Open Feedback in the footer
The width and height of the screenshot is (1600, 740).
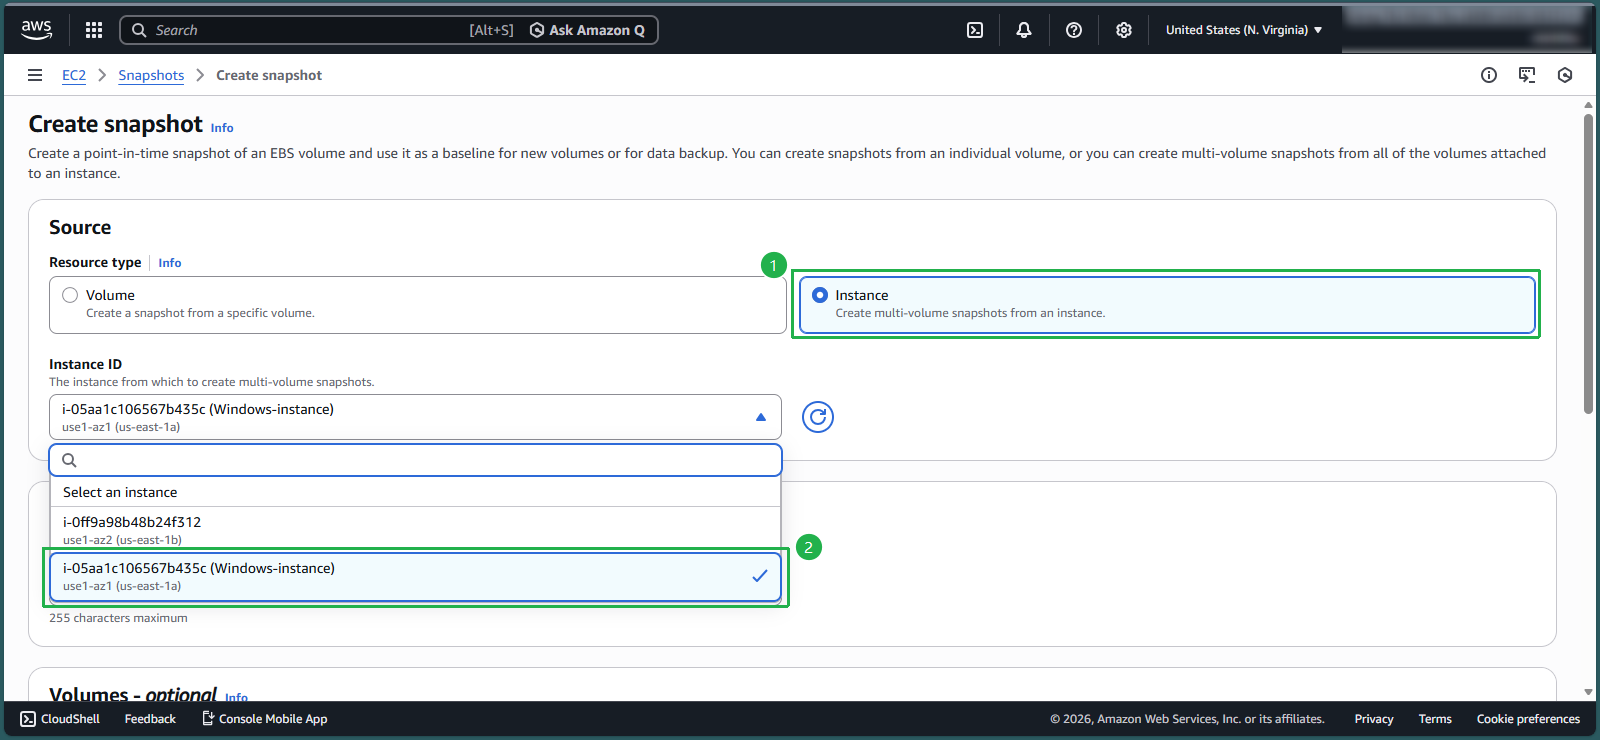(x=150, y=719)
